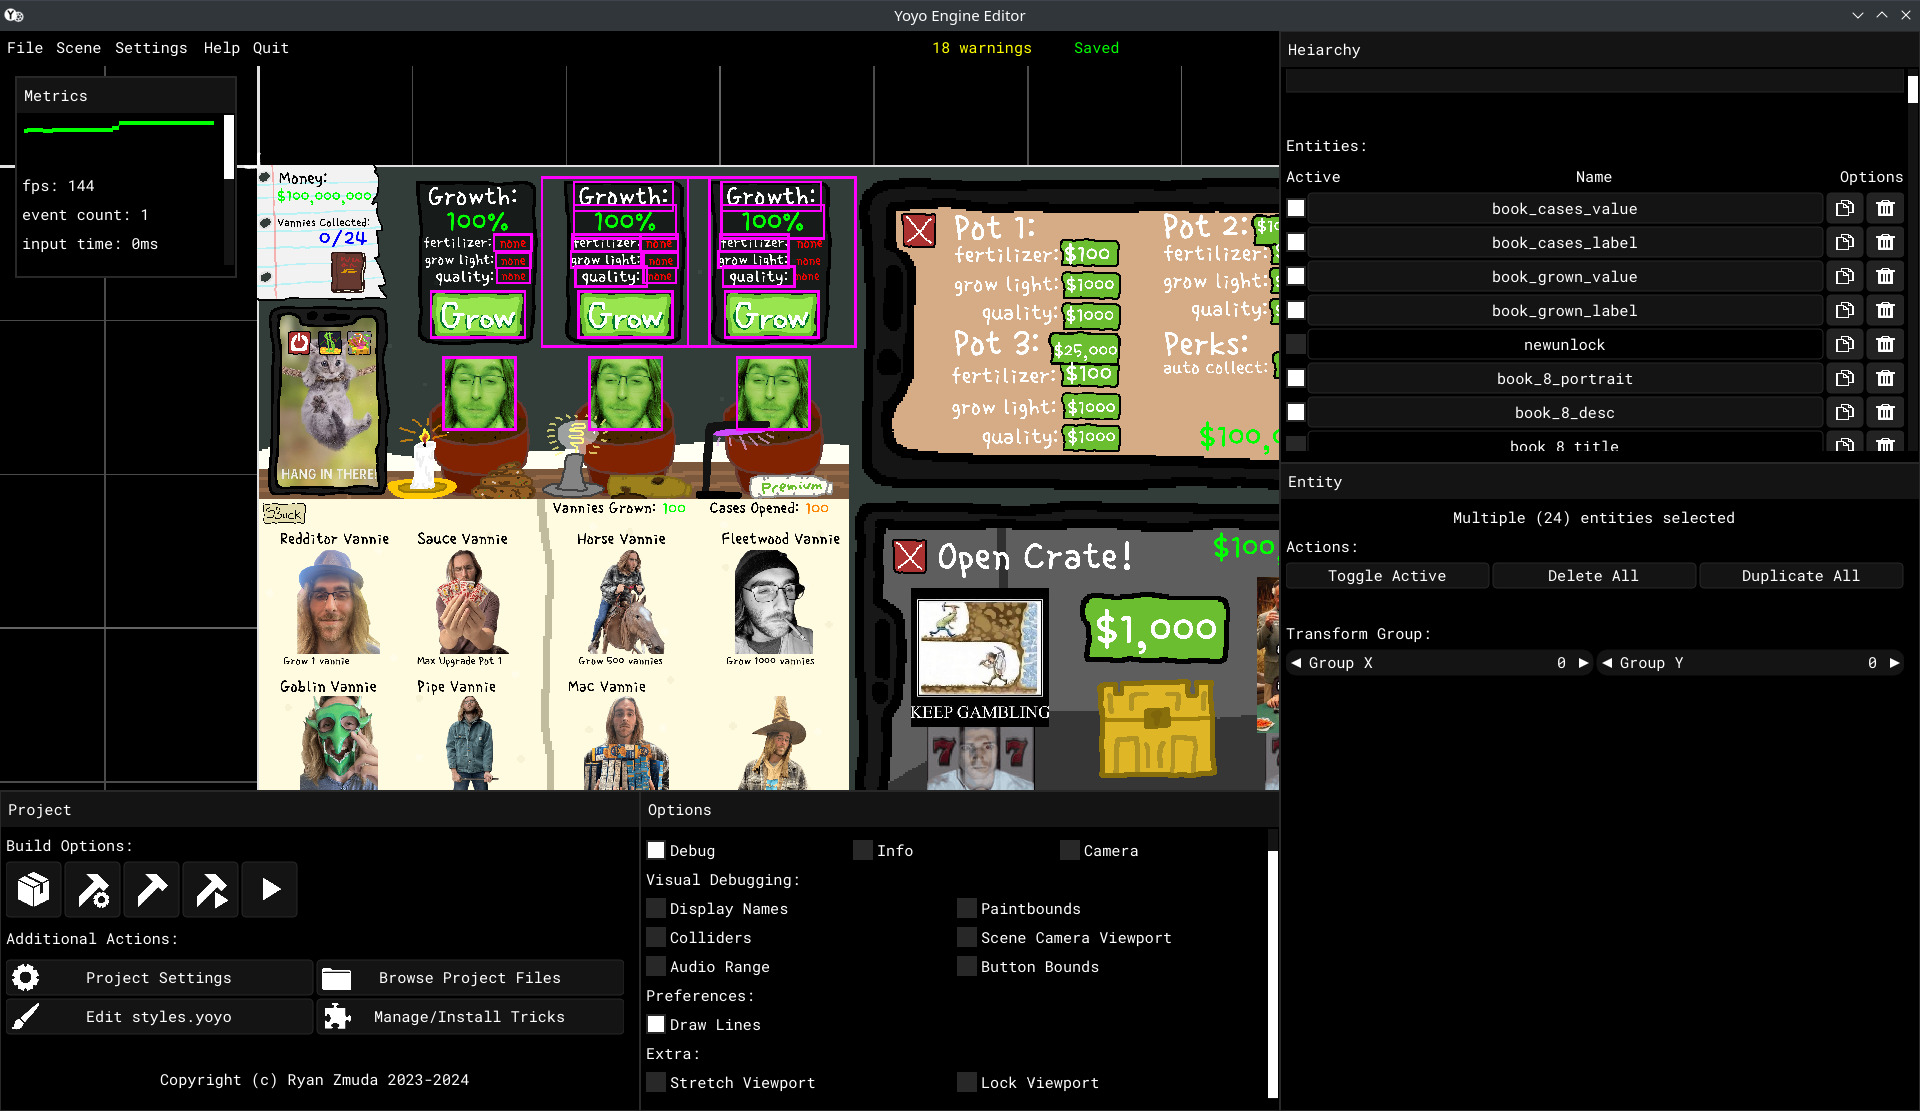Collapse the window using title bar chevron

coord(1857,15)
